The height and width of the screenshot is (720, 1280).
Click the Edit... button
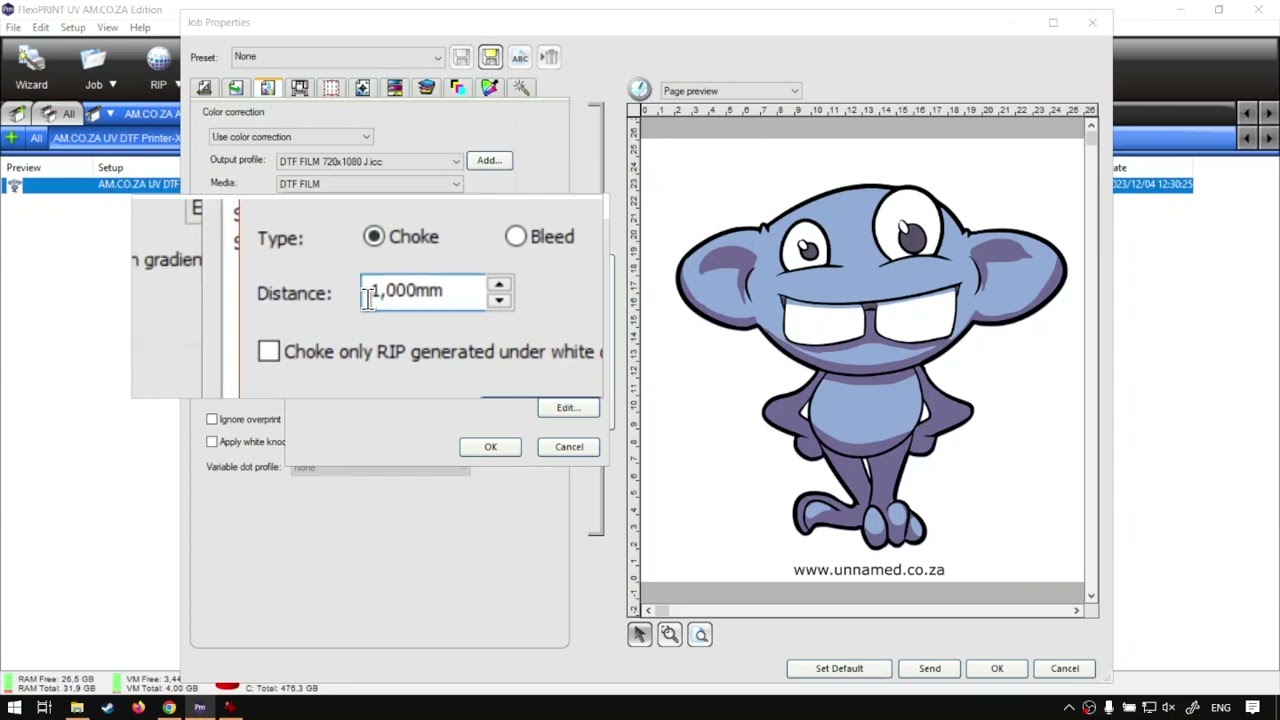point(568,408)
